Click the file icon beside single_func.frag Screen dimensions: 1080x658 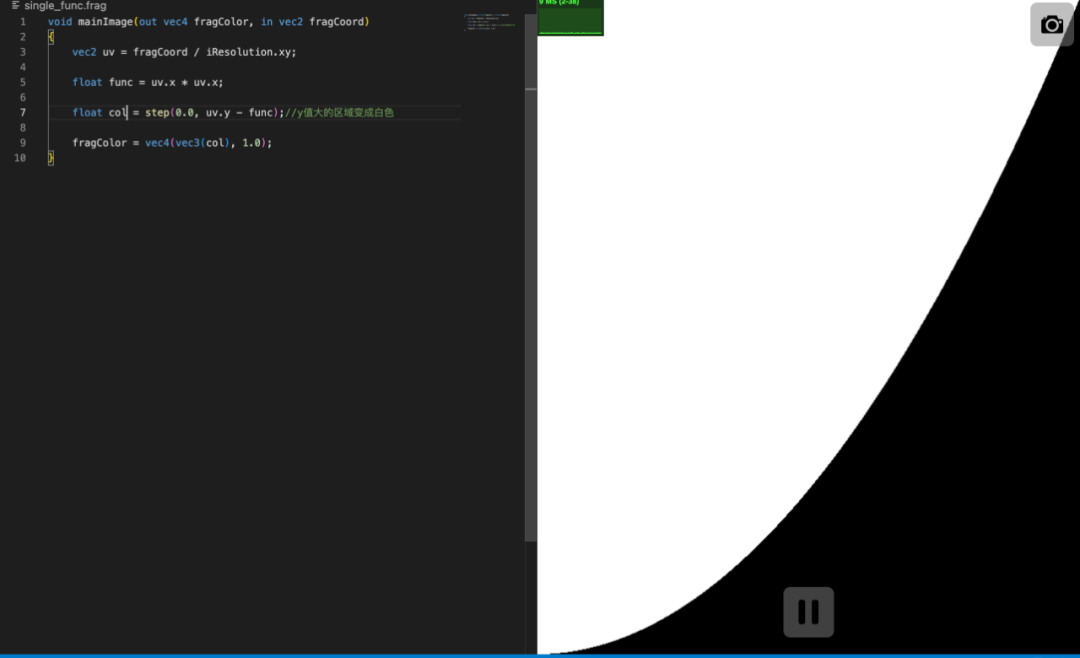point(15,6)
